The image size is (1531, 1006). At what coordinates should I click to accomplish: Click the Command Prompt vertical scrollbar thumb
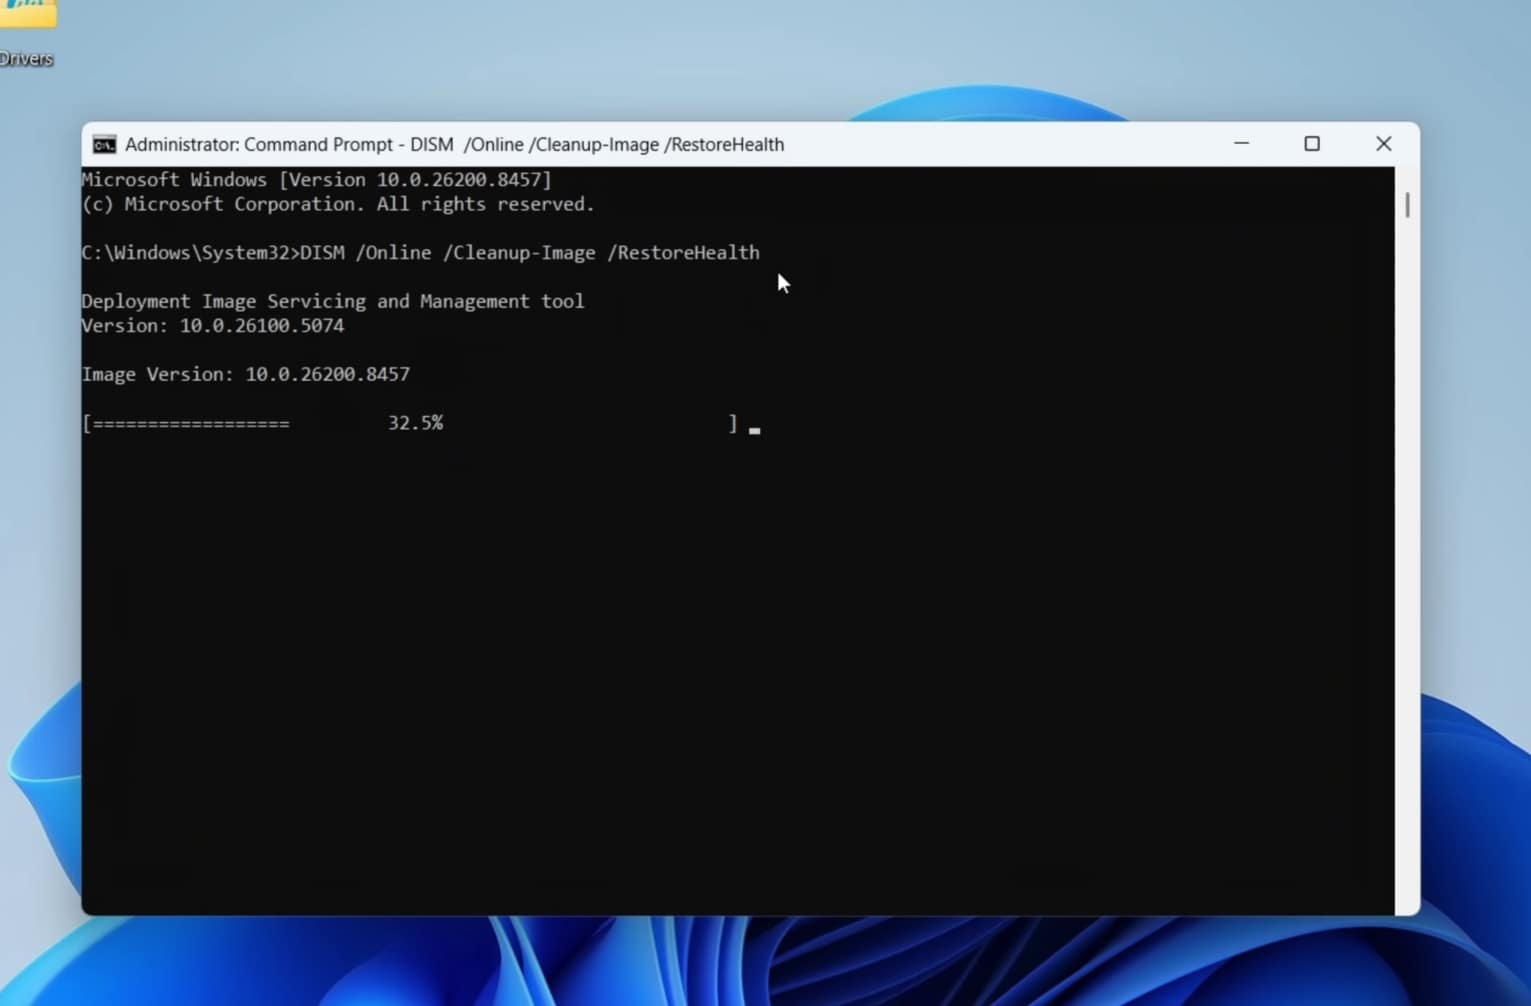point(1407,204)
